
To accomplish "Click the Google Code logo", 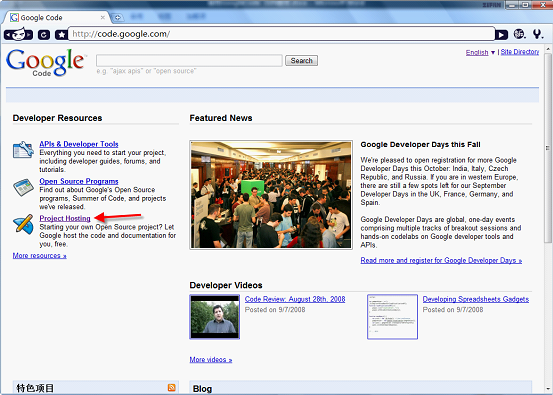I will tap(46, 62).
